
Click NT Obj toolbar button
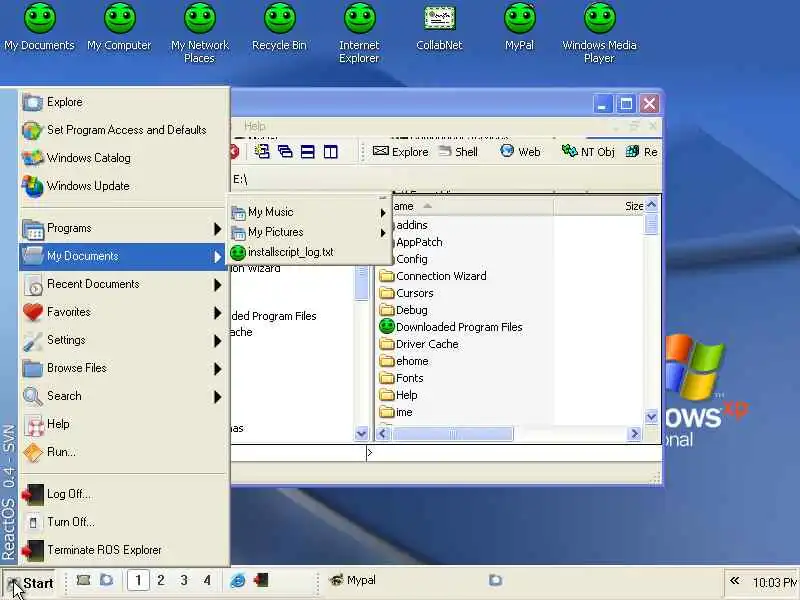(x=588, y=152)
